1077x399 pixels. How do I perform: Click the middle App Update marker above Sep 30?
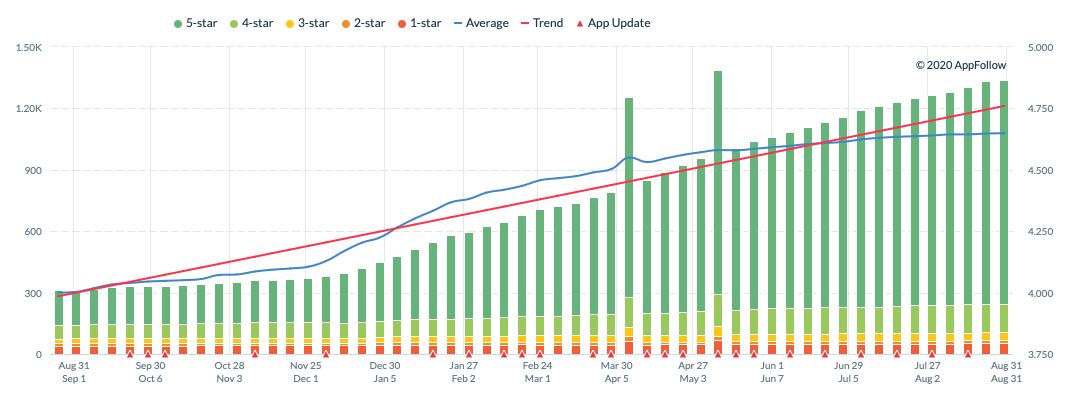click(x=148, y=354)
